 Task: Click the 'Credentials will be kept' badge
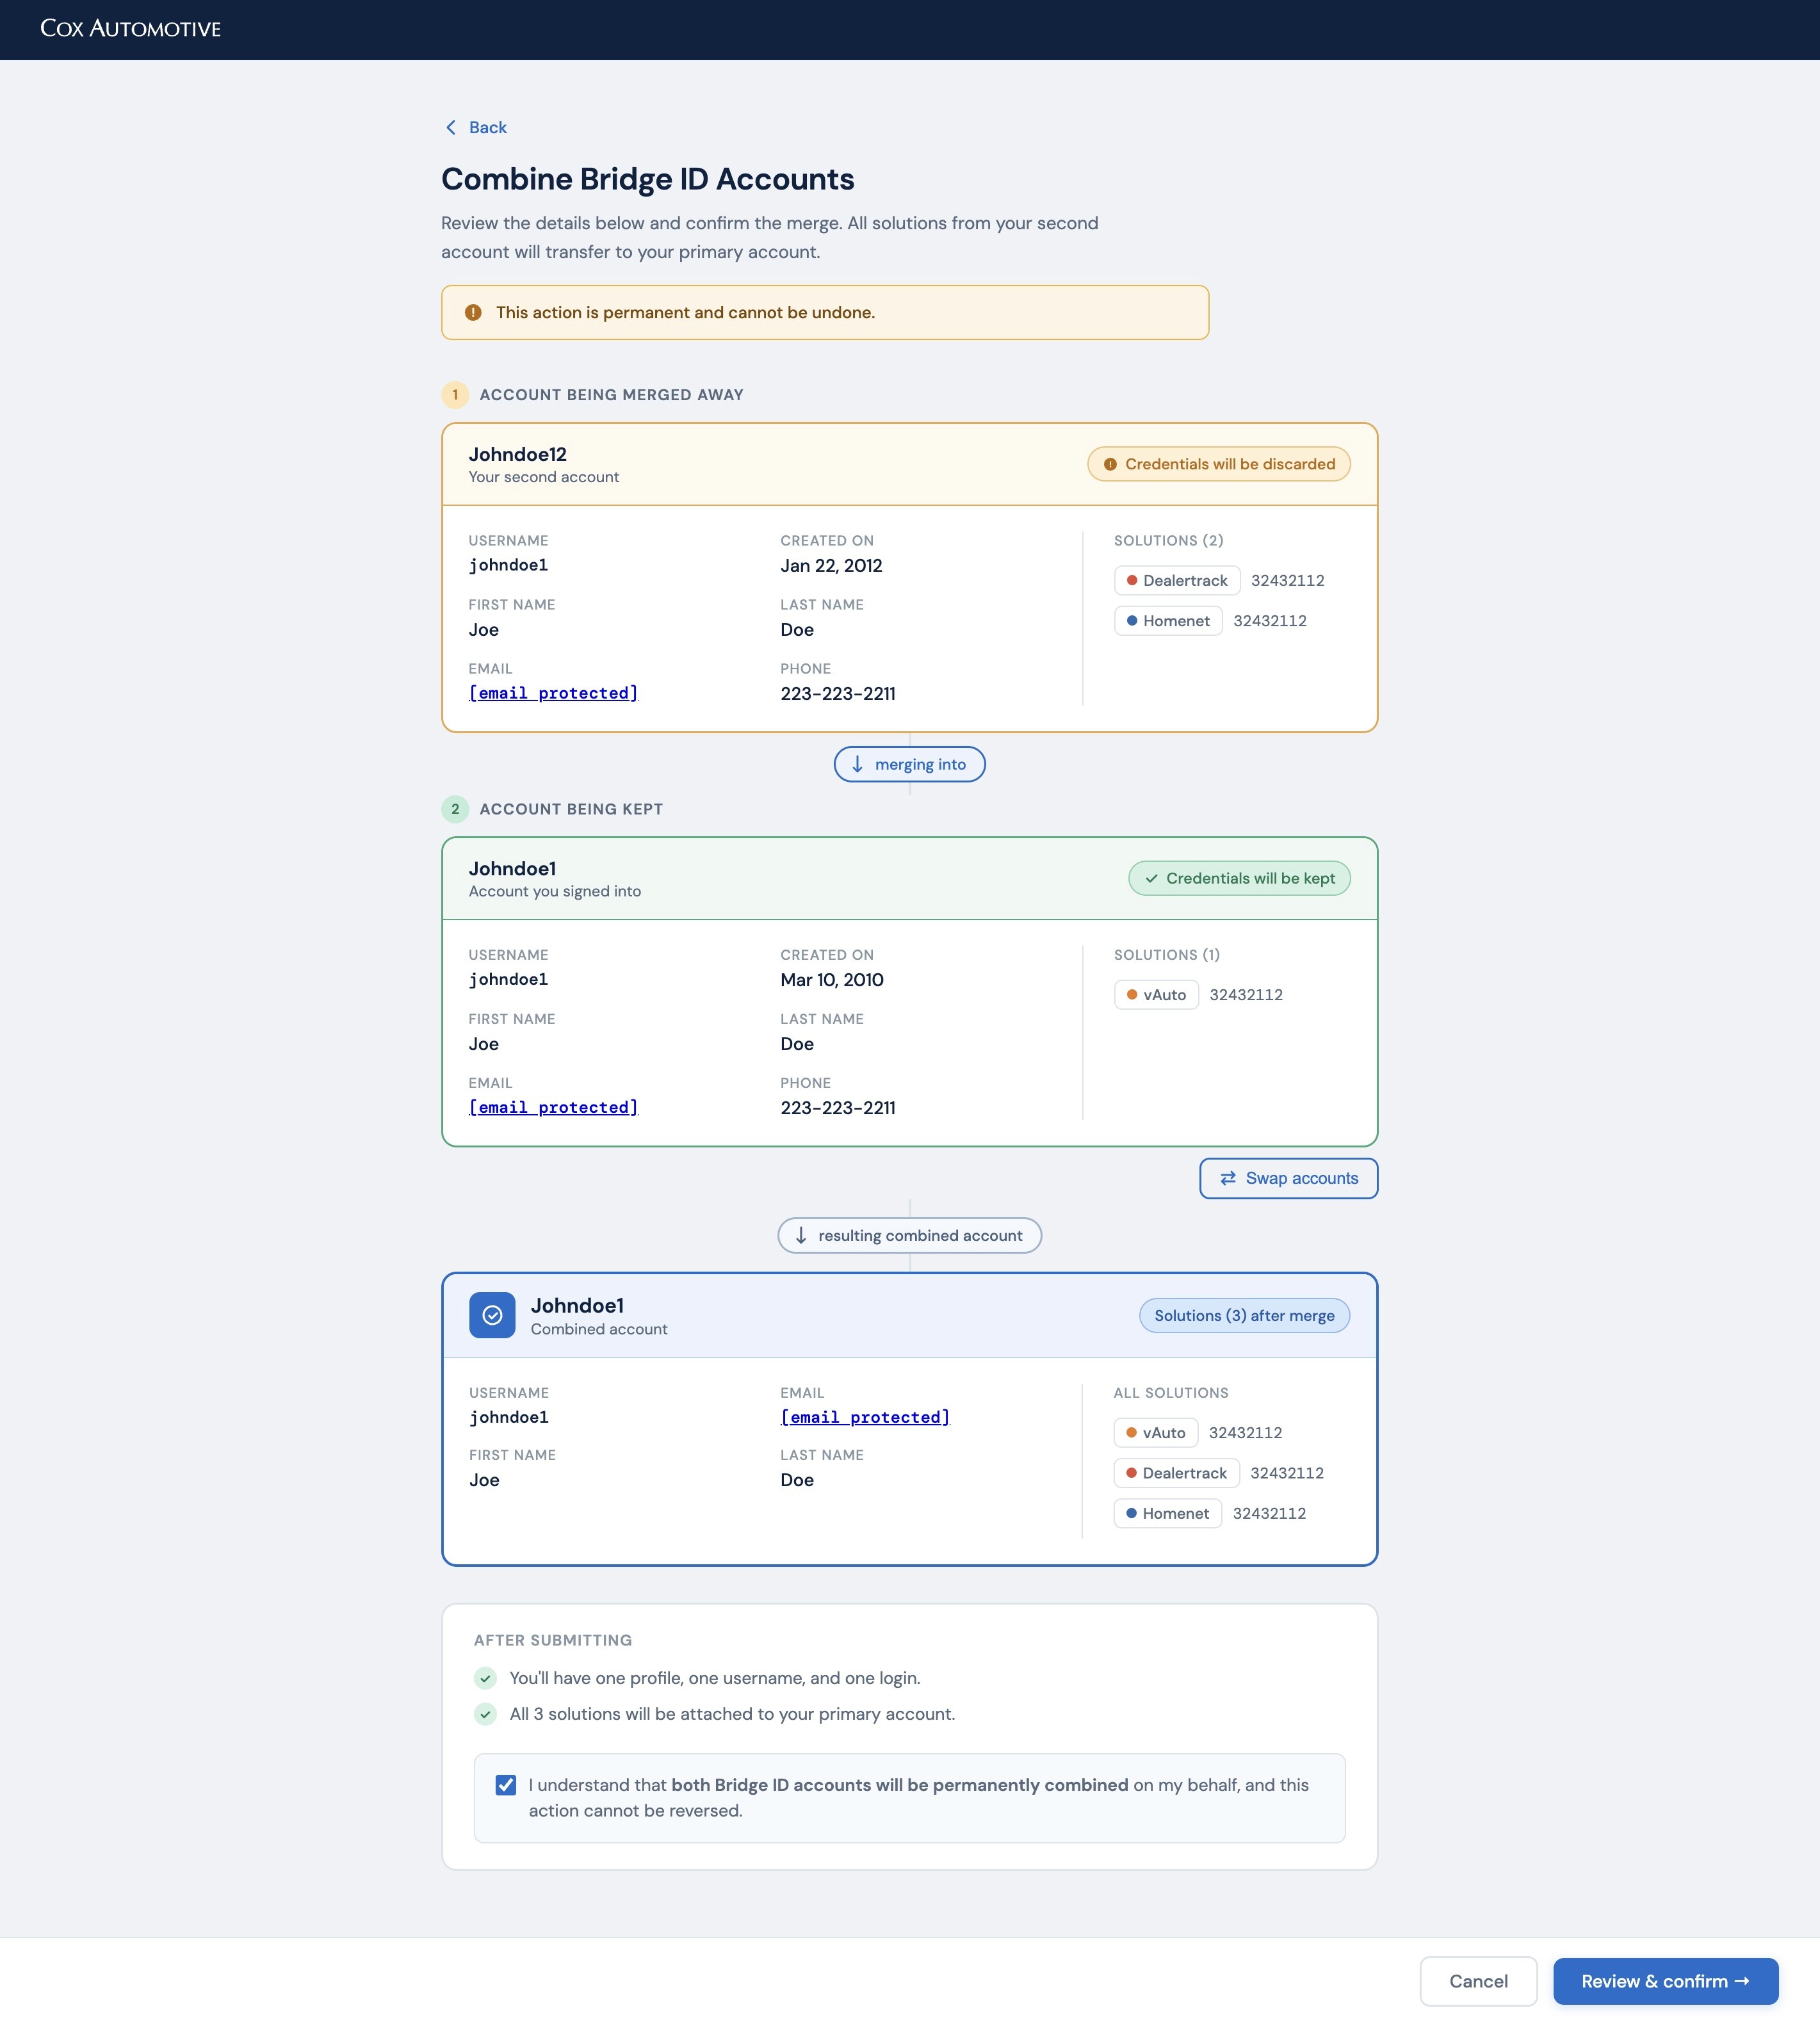(1239, 878)
